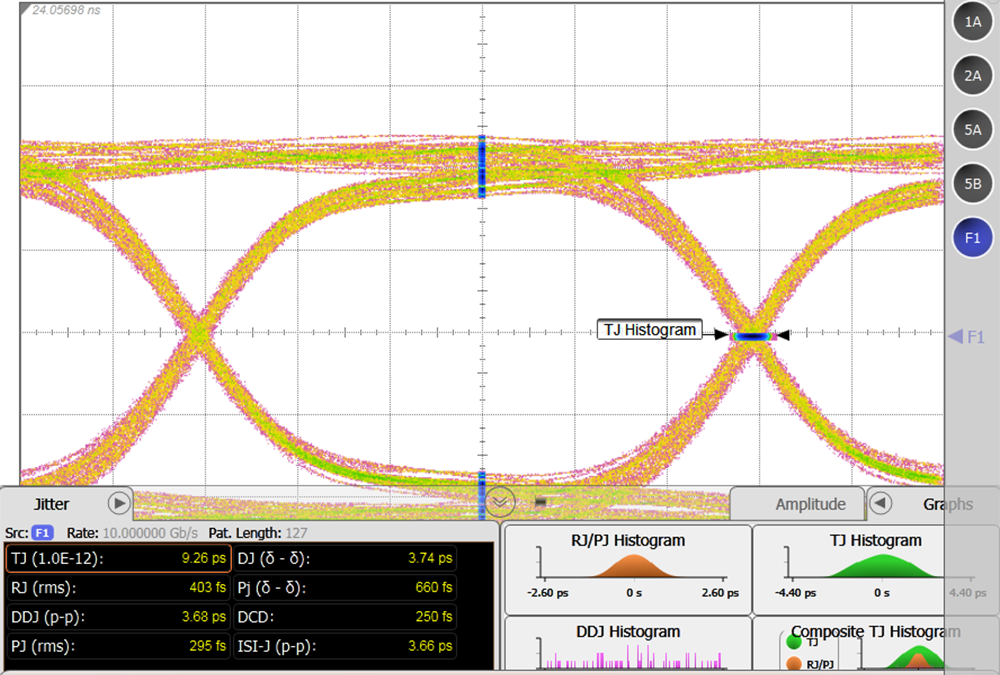1000x675 pixels.
Task: Click the play arrow beside Jitter tab
Action: click(x=119, y=503)
